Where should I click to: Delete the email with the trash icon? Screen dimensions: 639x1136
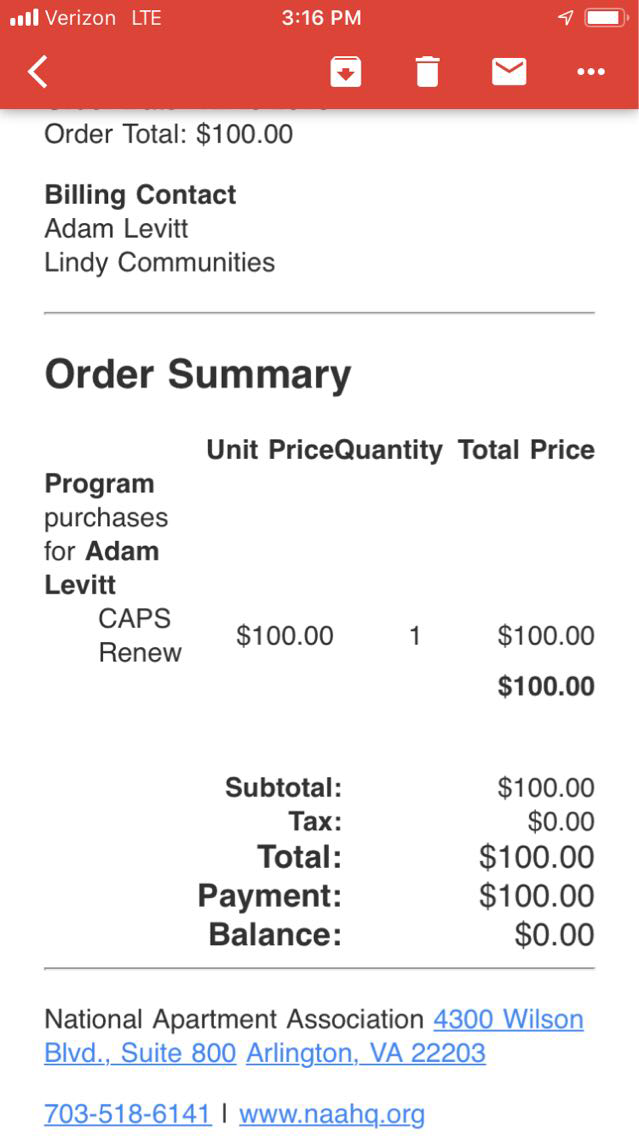click(427, 72)
